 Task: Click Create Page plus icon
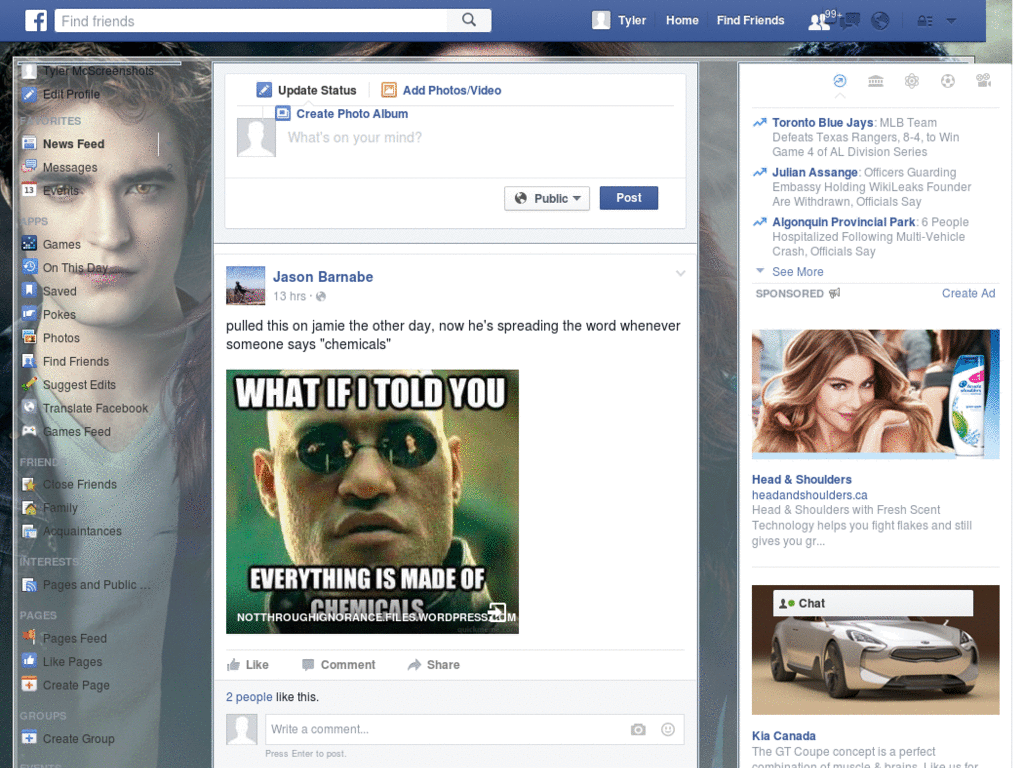pos(29,684)
